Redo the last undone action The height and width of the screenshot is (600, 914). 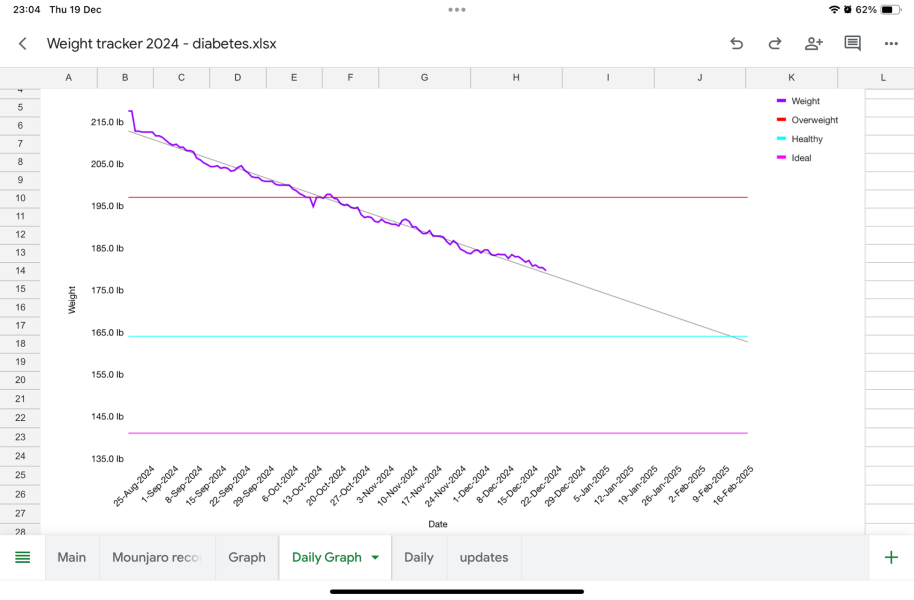tap(775, 44)
